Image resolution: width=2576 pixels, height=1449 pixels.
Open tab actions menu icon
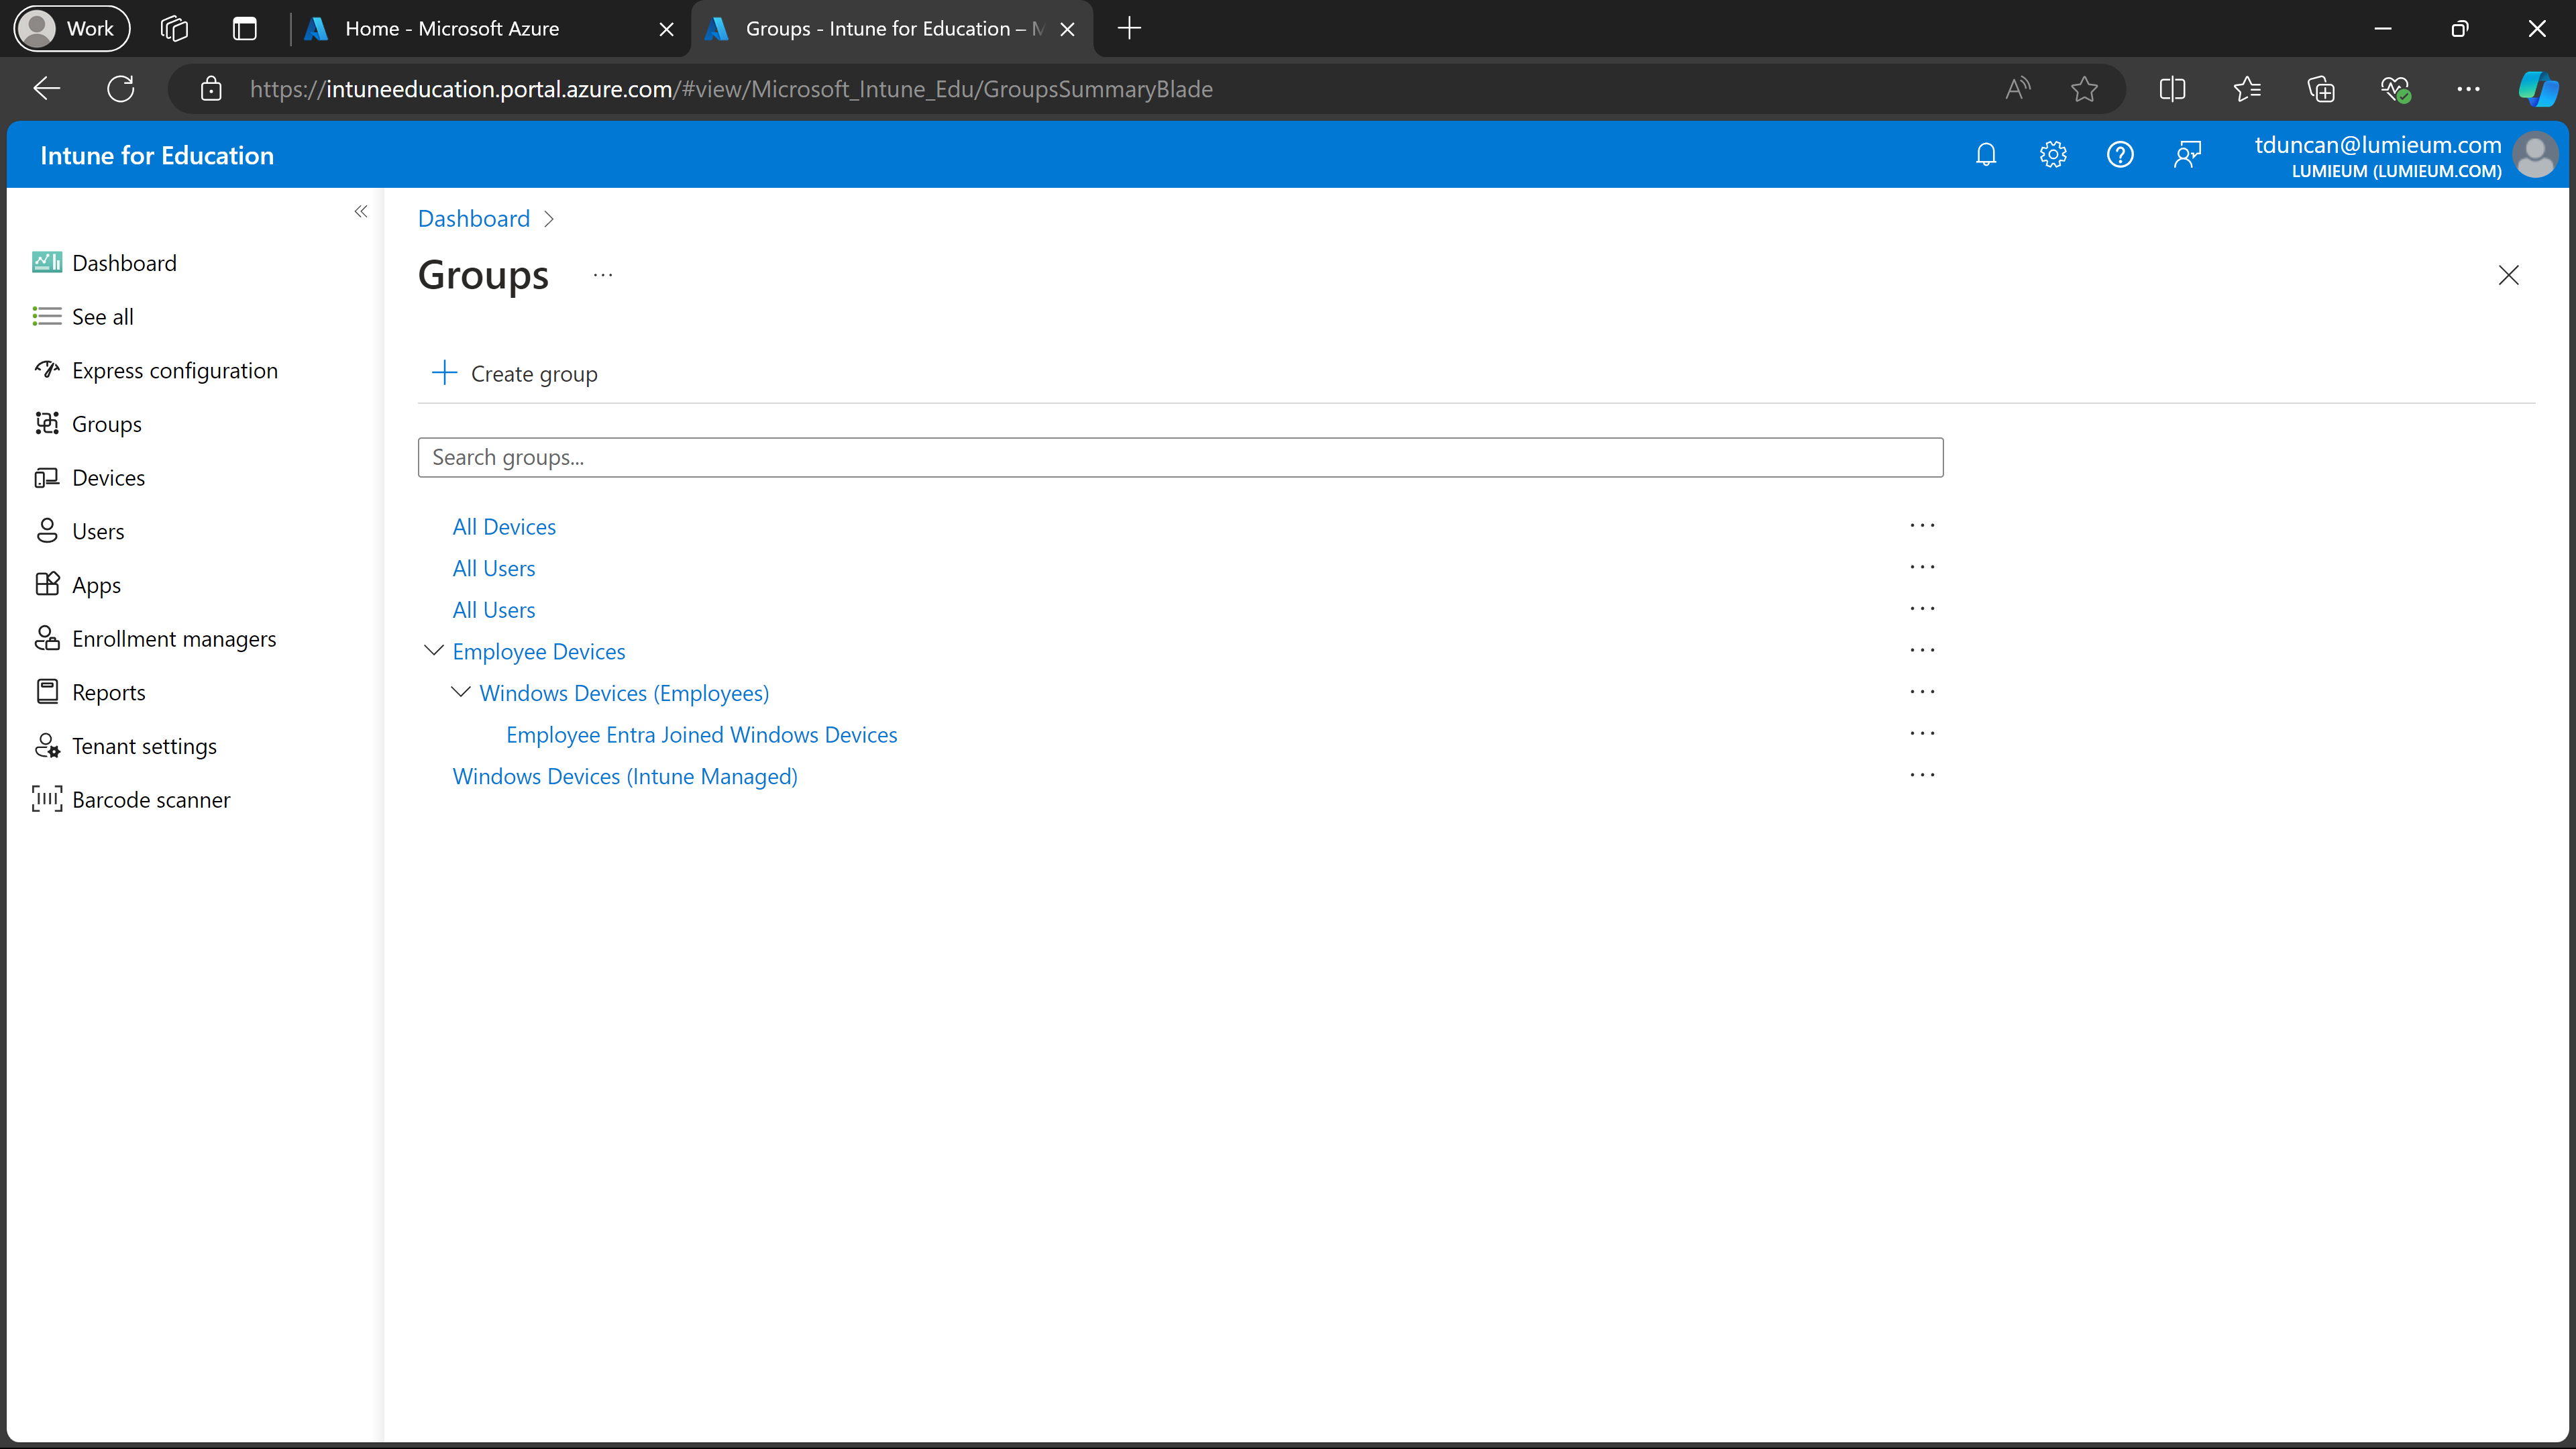[244, 29]
